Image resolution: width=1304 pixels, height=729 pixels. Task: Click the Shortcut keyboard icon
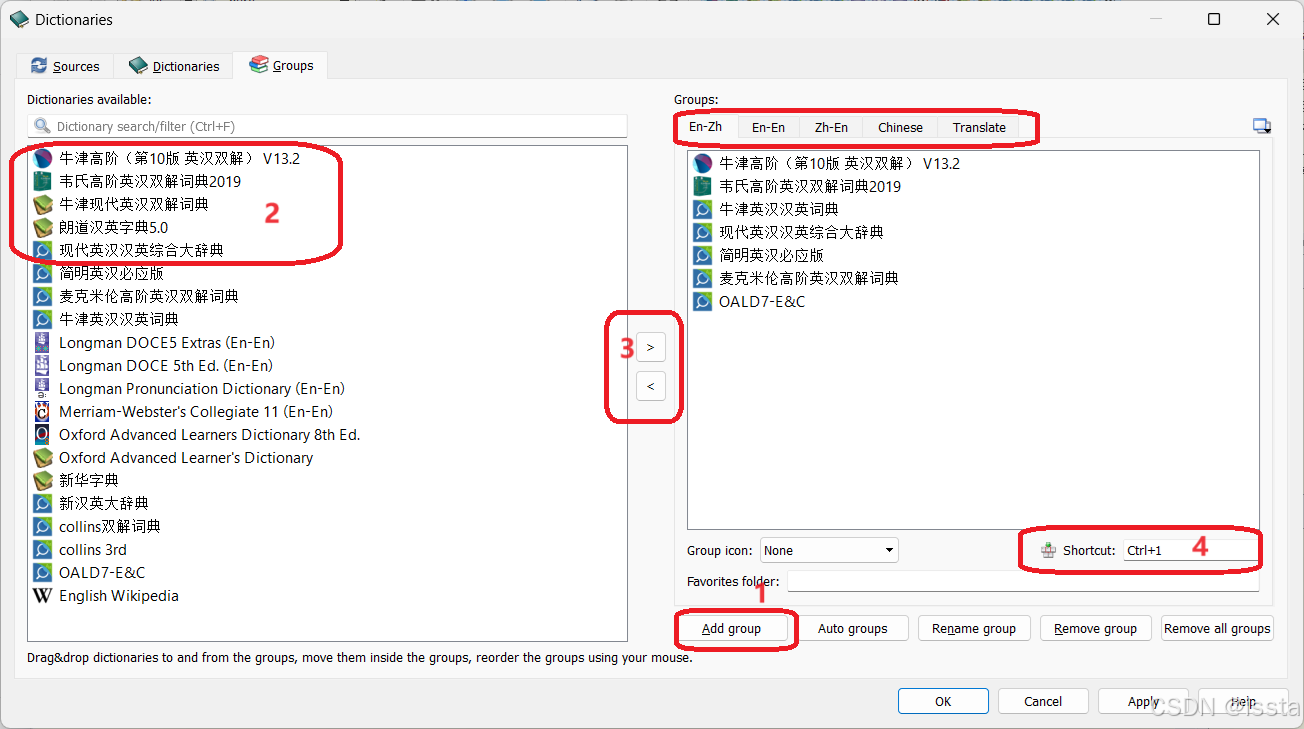point(1048,550)
